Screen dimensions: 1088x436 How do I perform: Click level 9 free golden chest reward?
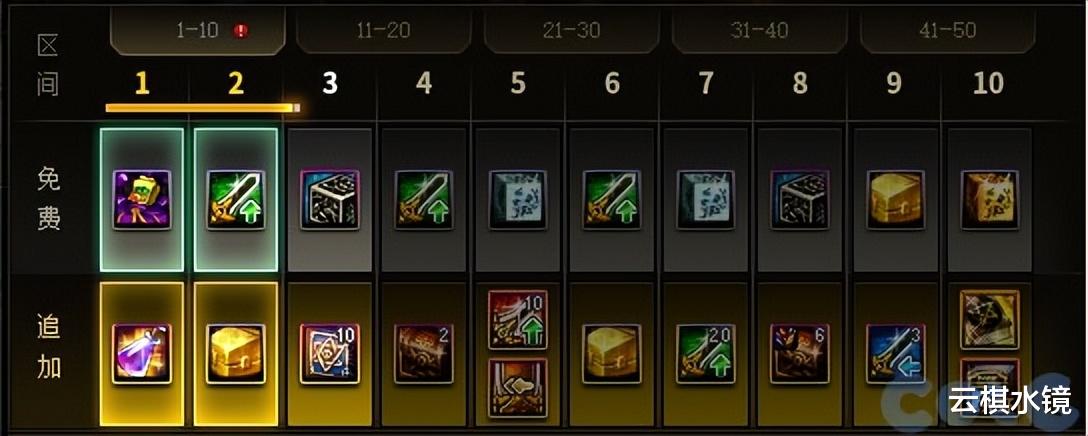895,200
